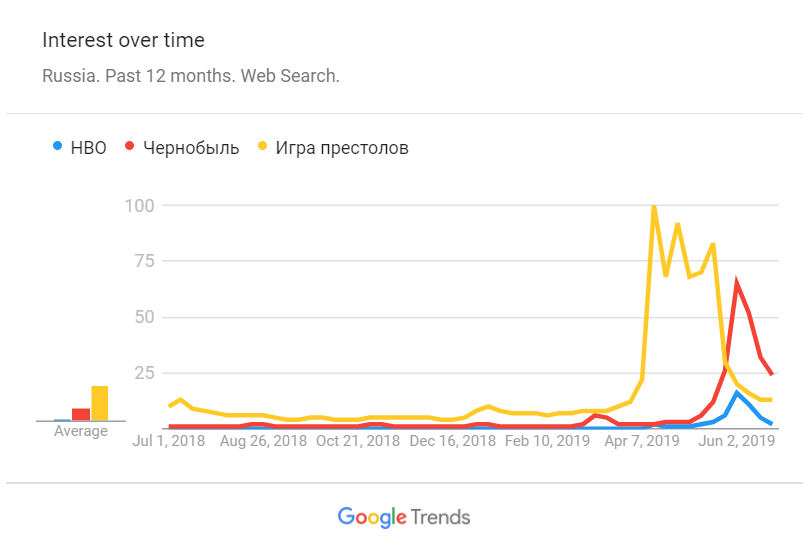Click the Dec 16, 2018 axis label

(x=454, y=440)
